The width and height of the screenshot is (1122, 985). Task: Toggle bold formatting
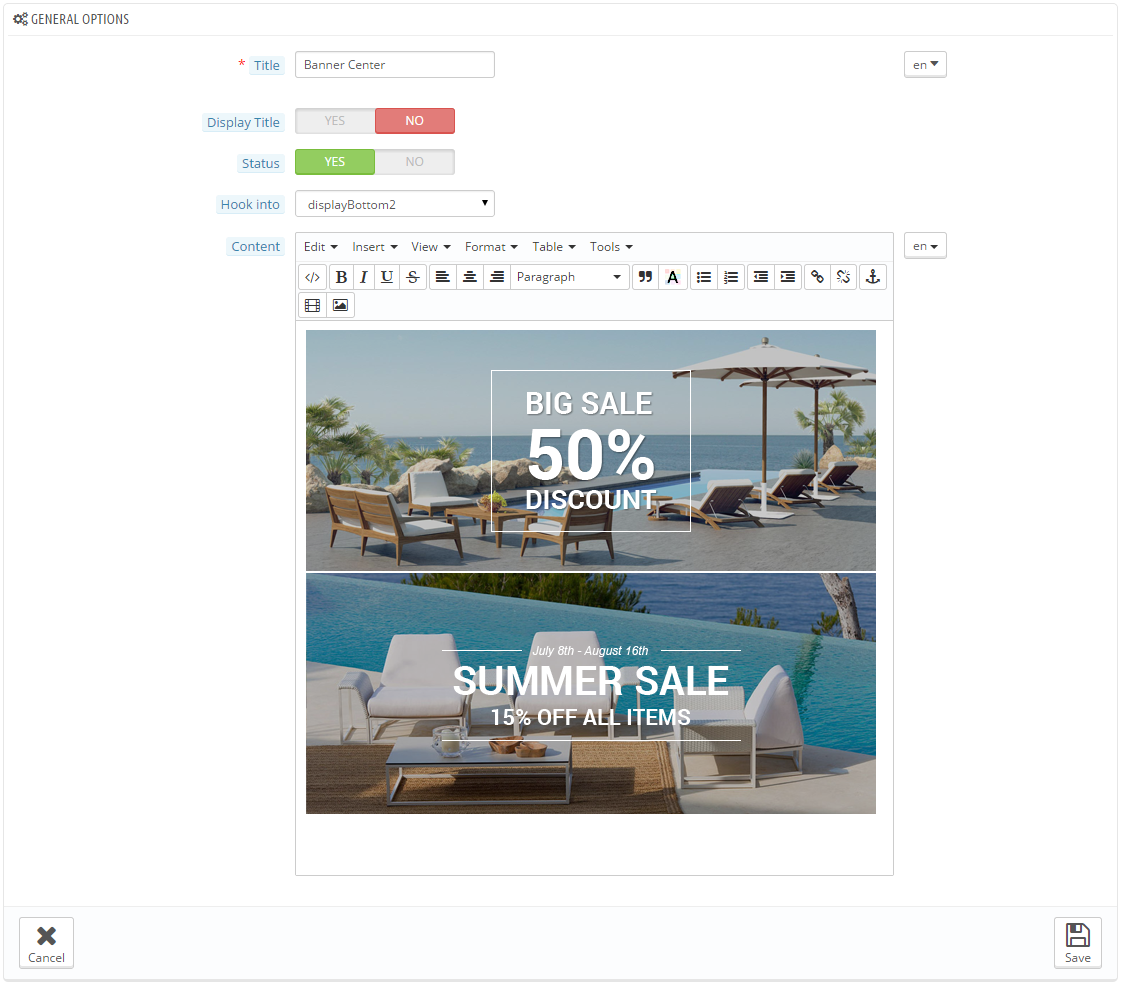tap(341, 278)
